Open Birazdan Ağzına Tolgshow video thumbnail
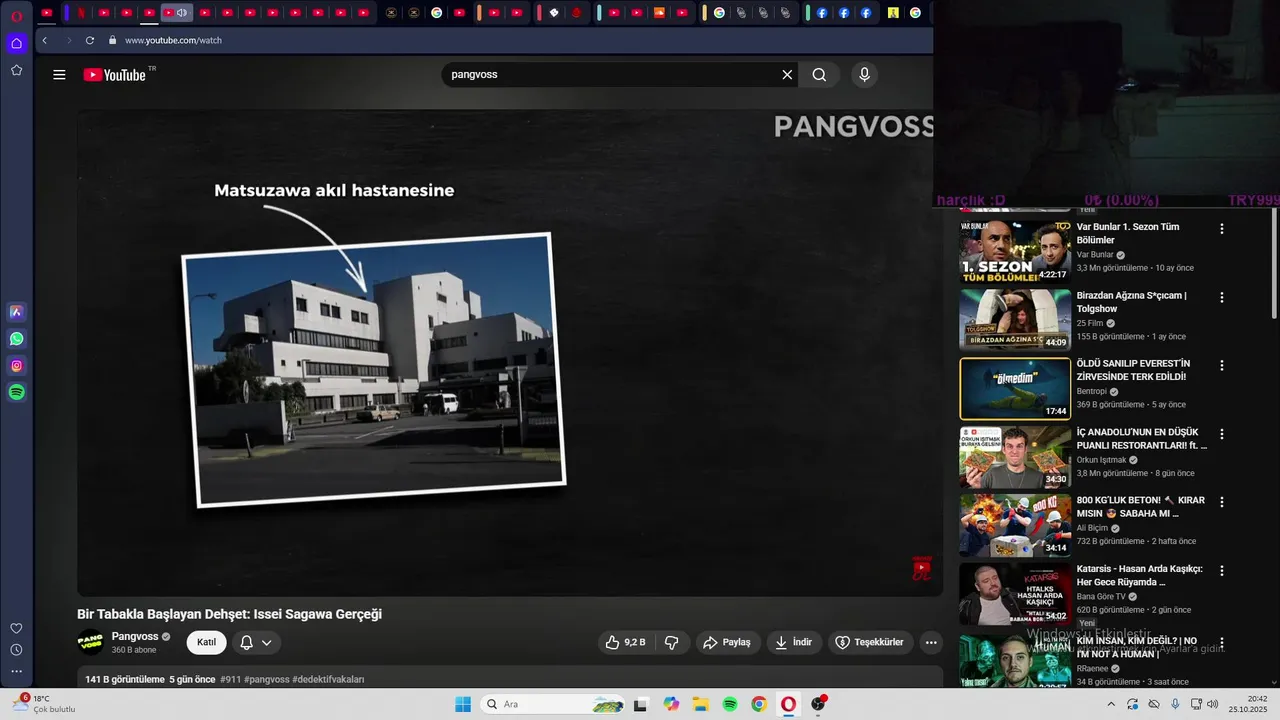Viewport: 1280px width, 720px height. coord(1015,321)
